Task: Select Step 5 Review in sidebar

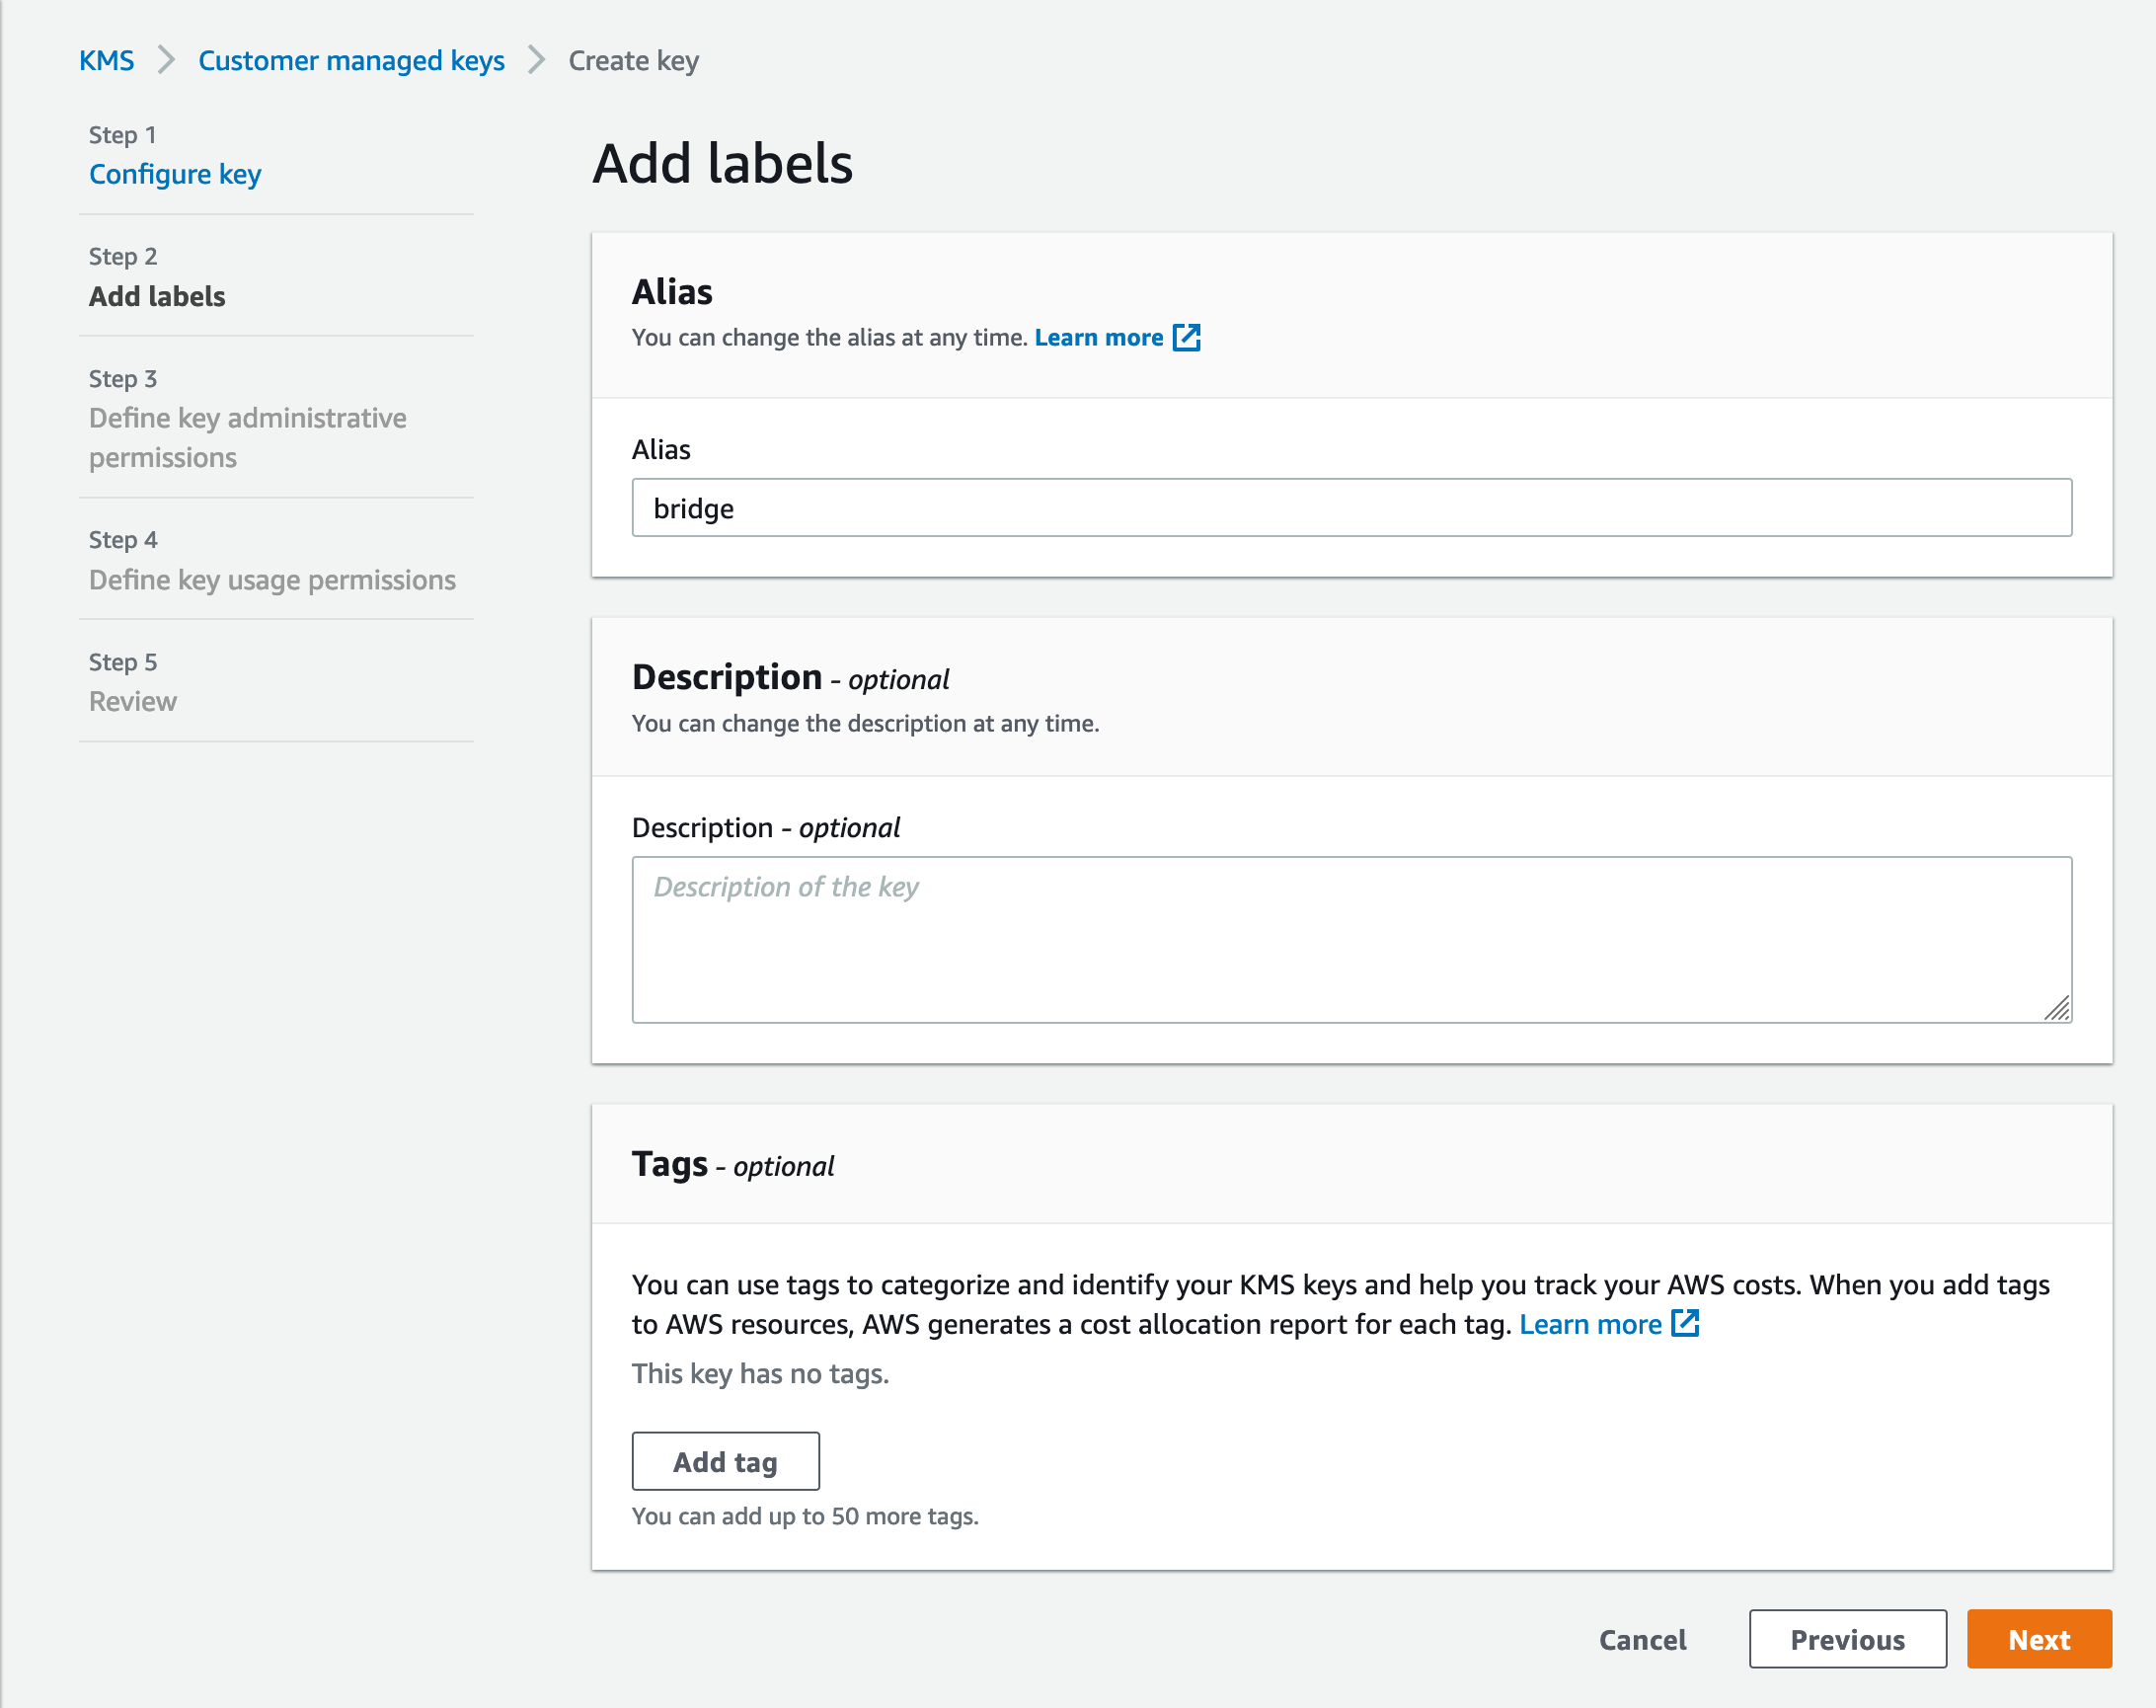Action: click(133, 701)
